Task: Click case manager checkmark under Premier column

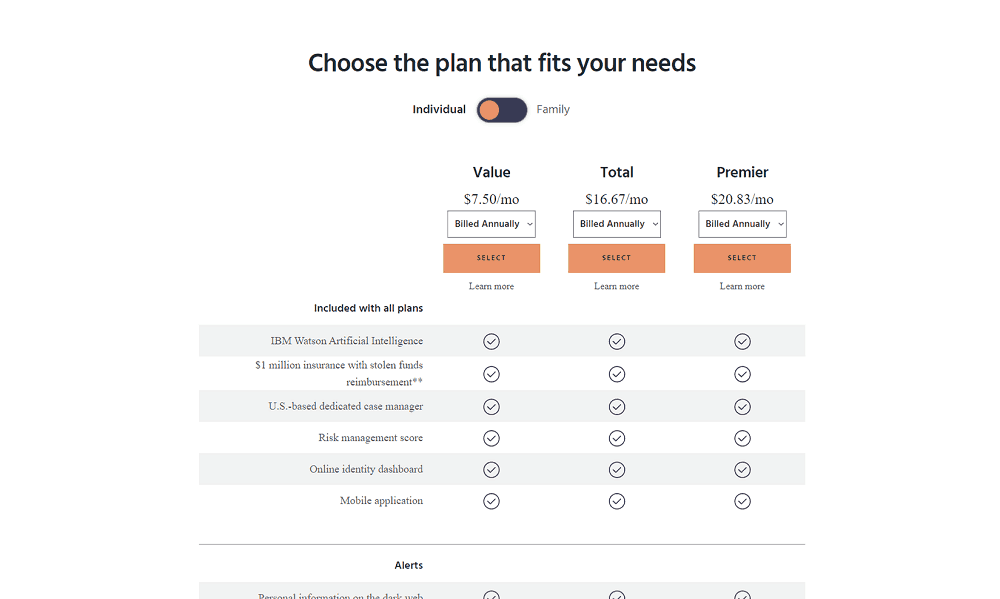Action: coord(742,406)
